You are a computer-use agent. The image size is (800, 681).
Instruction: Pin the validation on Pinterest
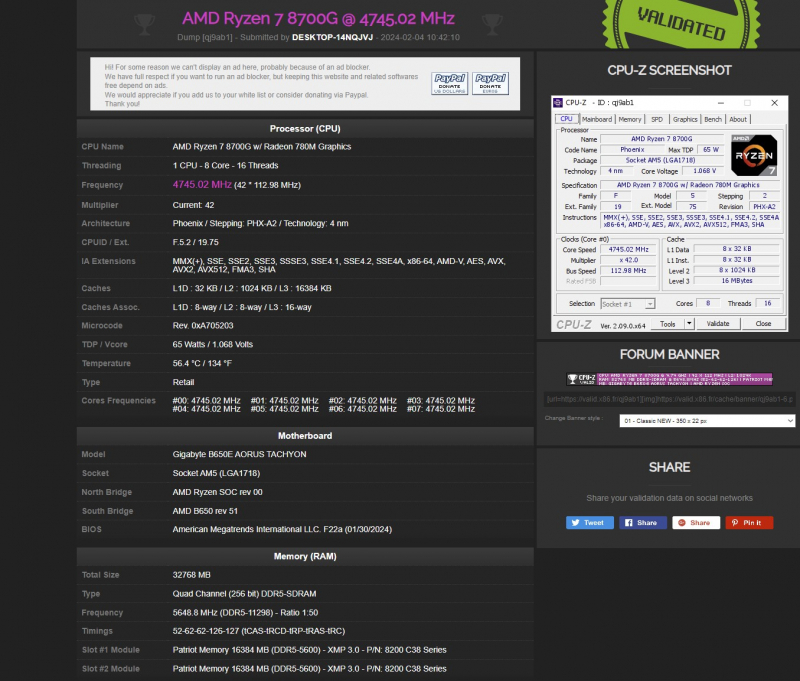click(x=748, y=522)
